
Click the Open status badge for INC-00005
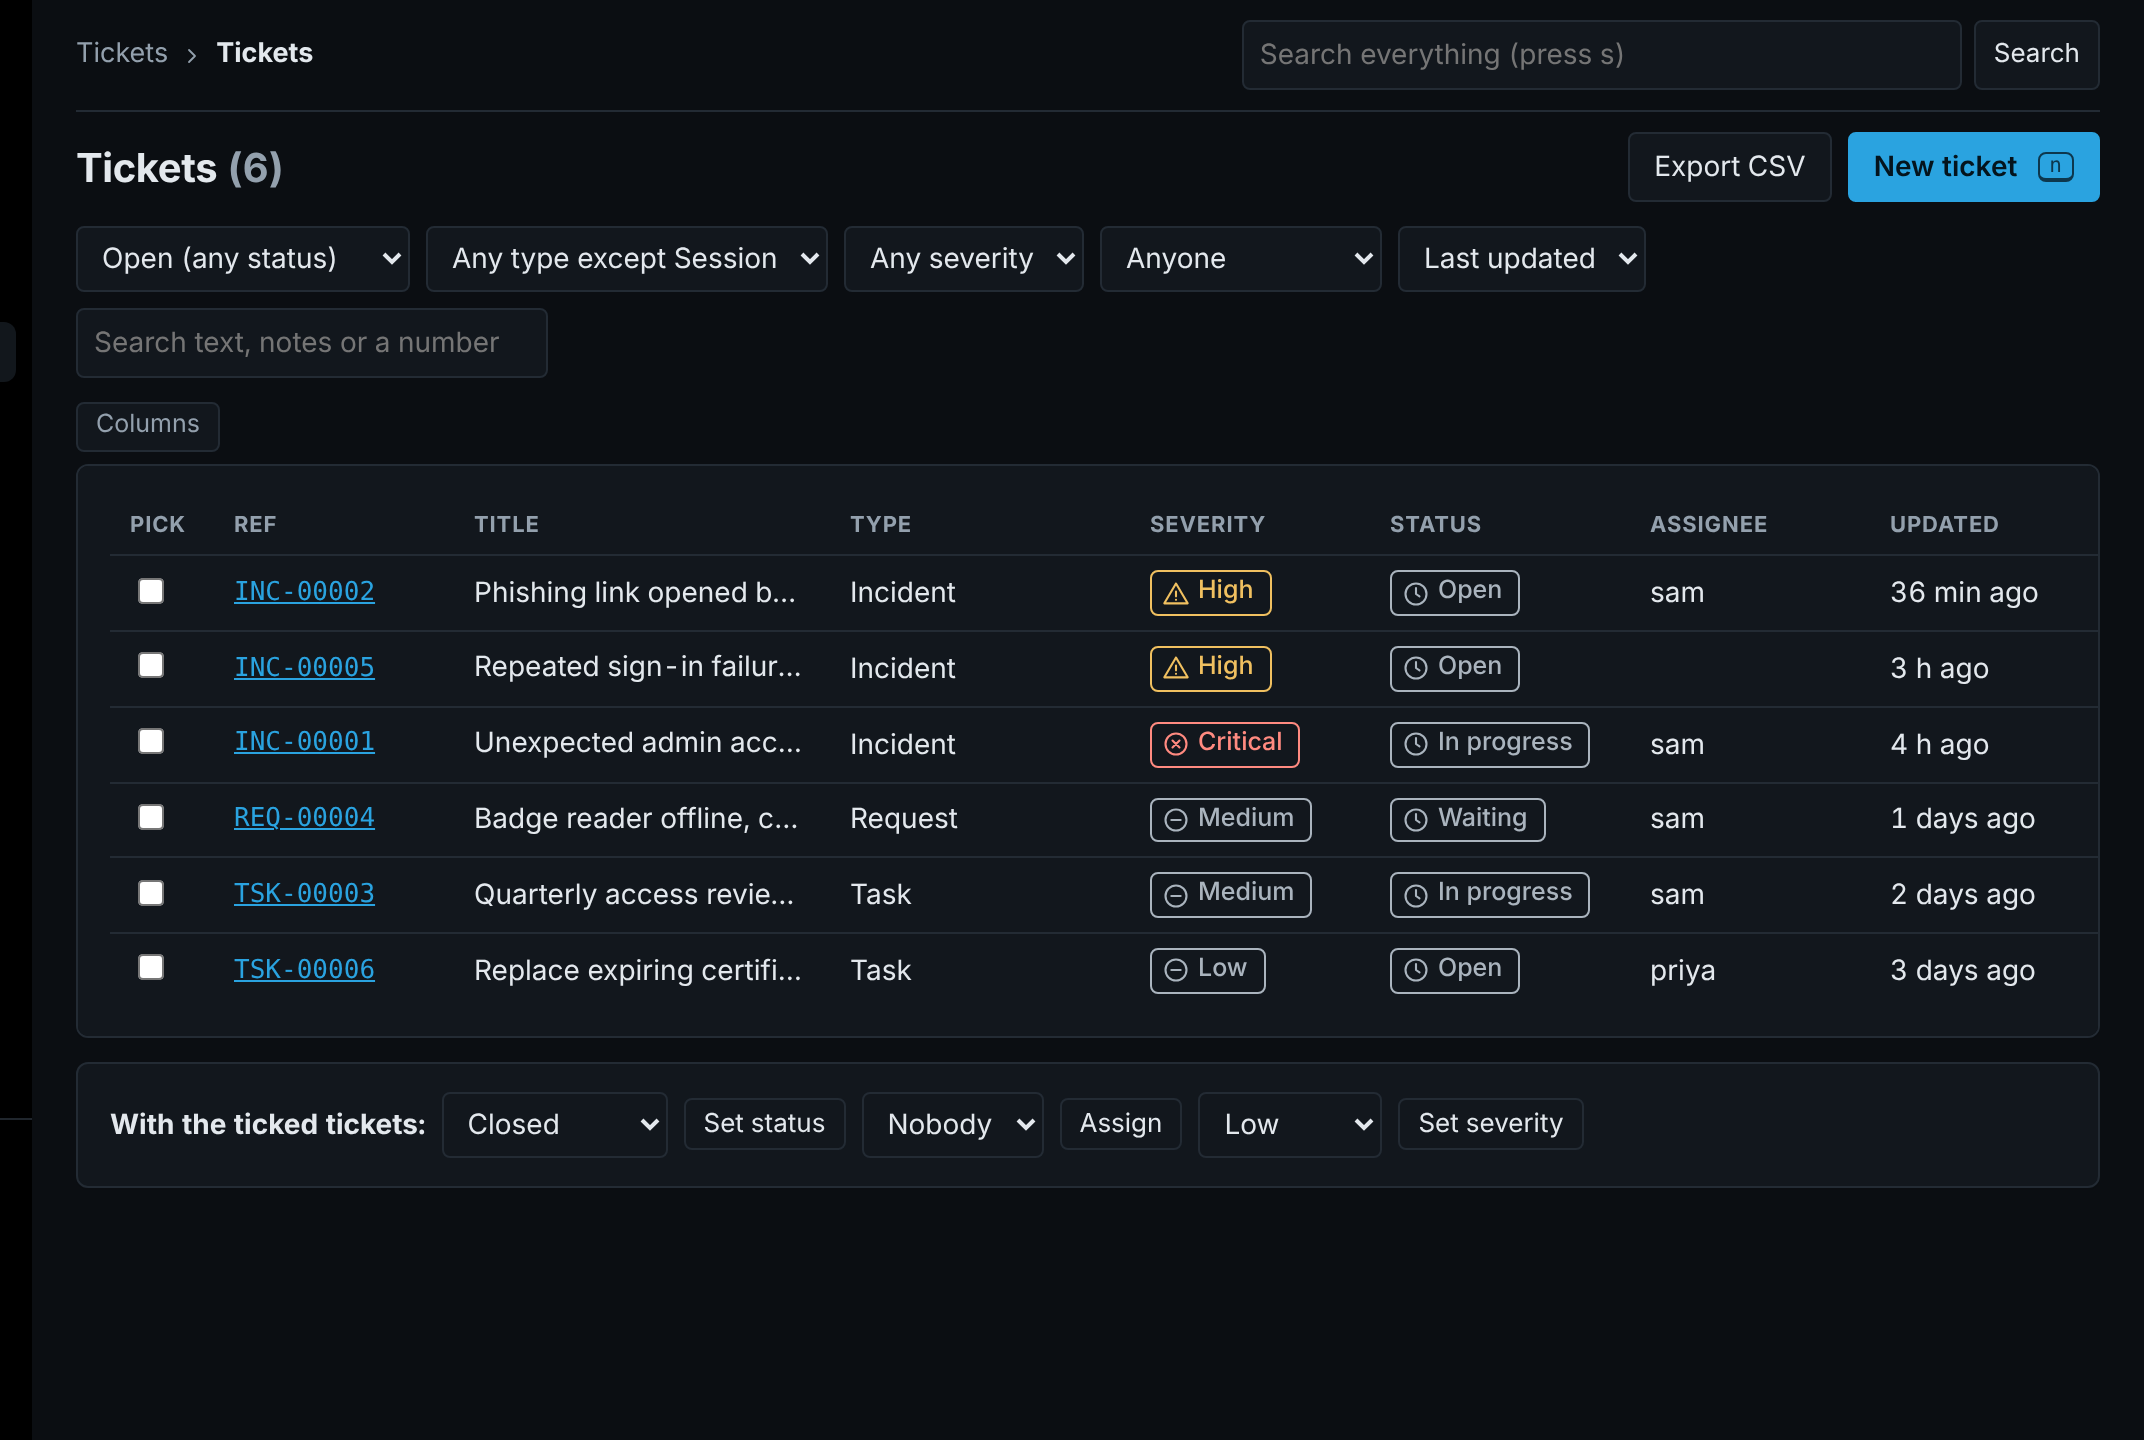[1454, 668]
